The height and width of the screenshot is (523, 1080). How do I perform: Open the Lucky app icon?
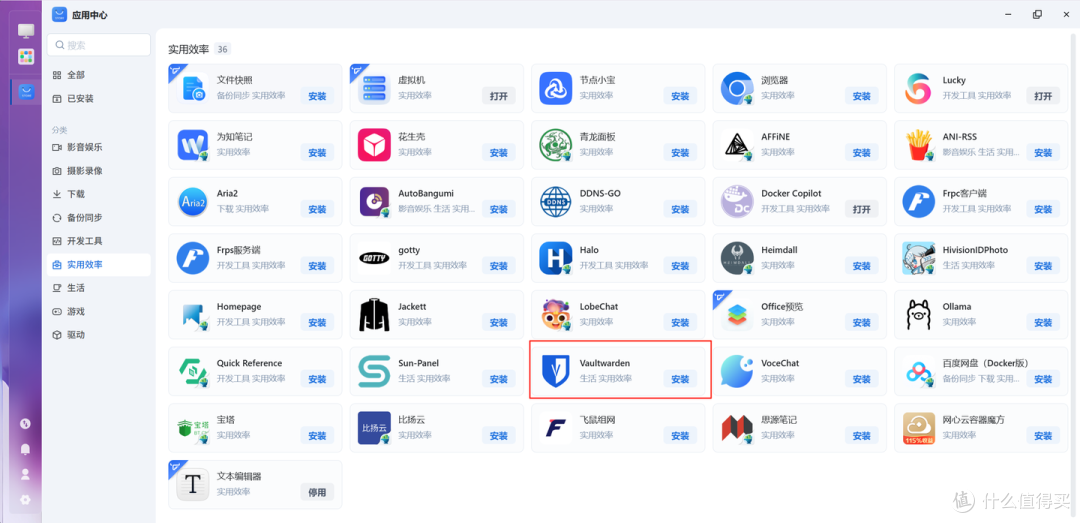tap(919, 88)
